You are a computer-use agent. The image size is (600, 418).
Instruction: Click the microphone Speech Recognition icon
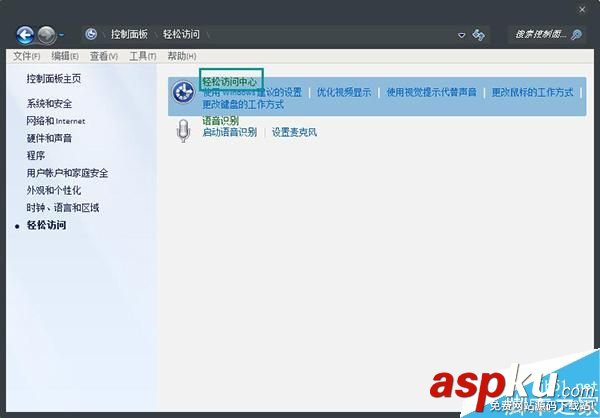coord(183,131)
